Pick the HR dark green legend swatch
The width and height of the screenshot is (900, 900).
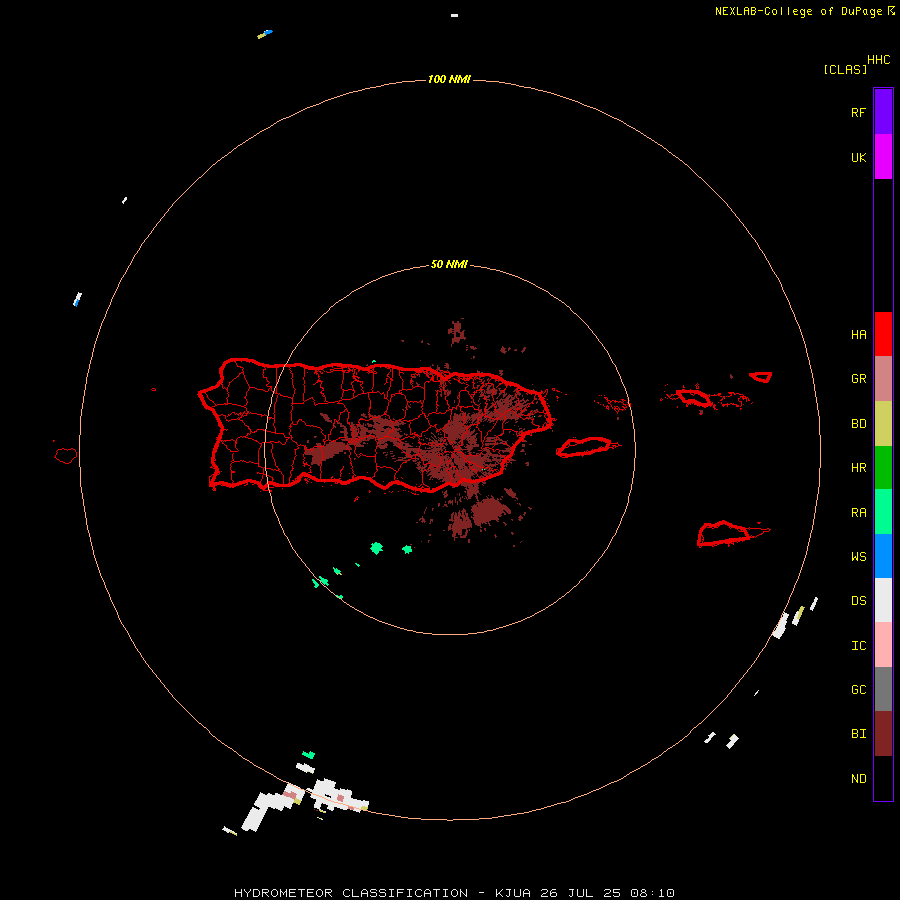(883, 467)
